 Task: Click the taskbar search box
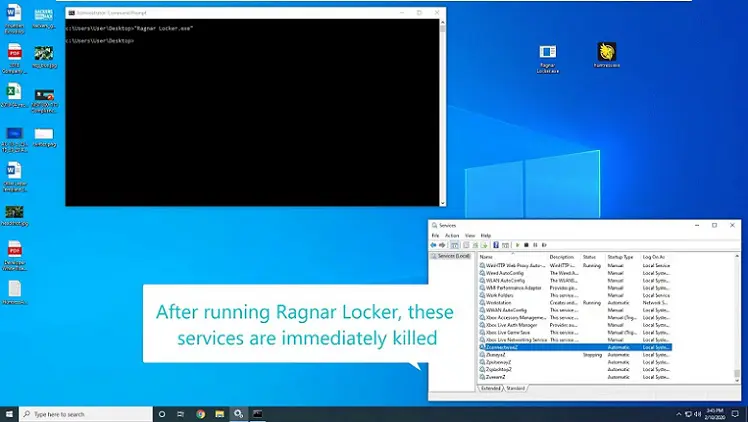(x=86, y=414)
